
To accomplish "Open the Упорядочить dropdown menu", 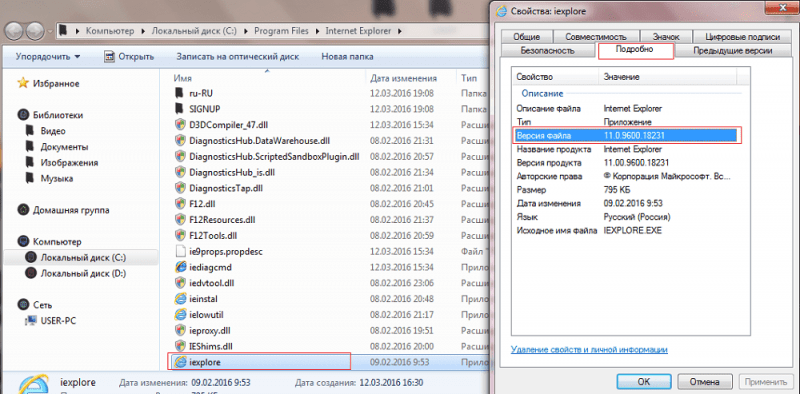I will pos(48,57).
